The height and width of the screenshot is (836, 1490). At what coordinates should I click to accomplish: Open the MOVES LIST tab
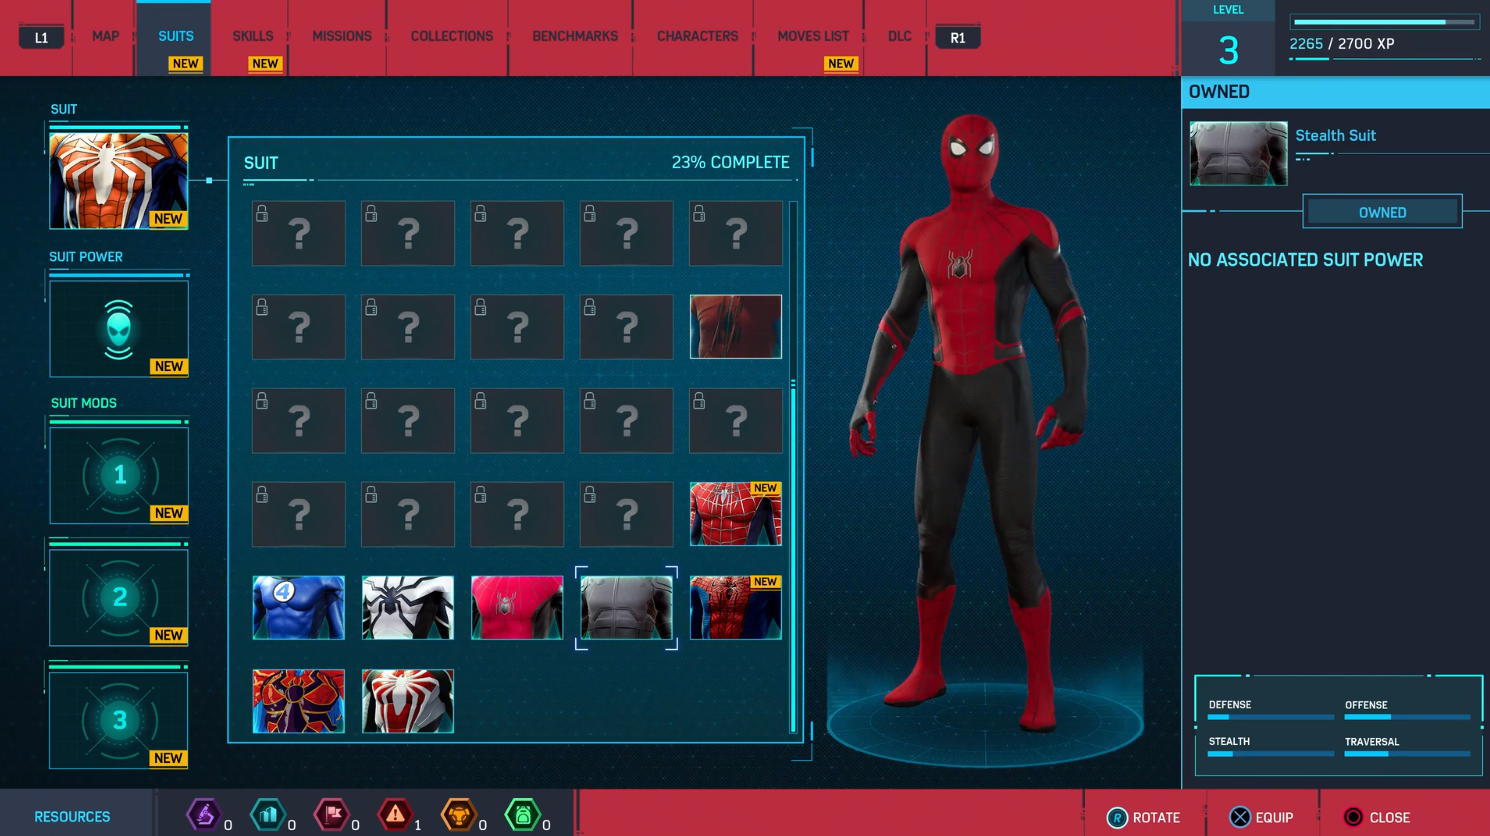tap(813, 36)
